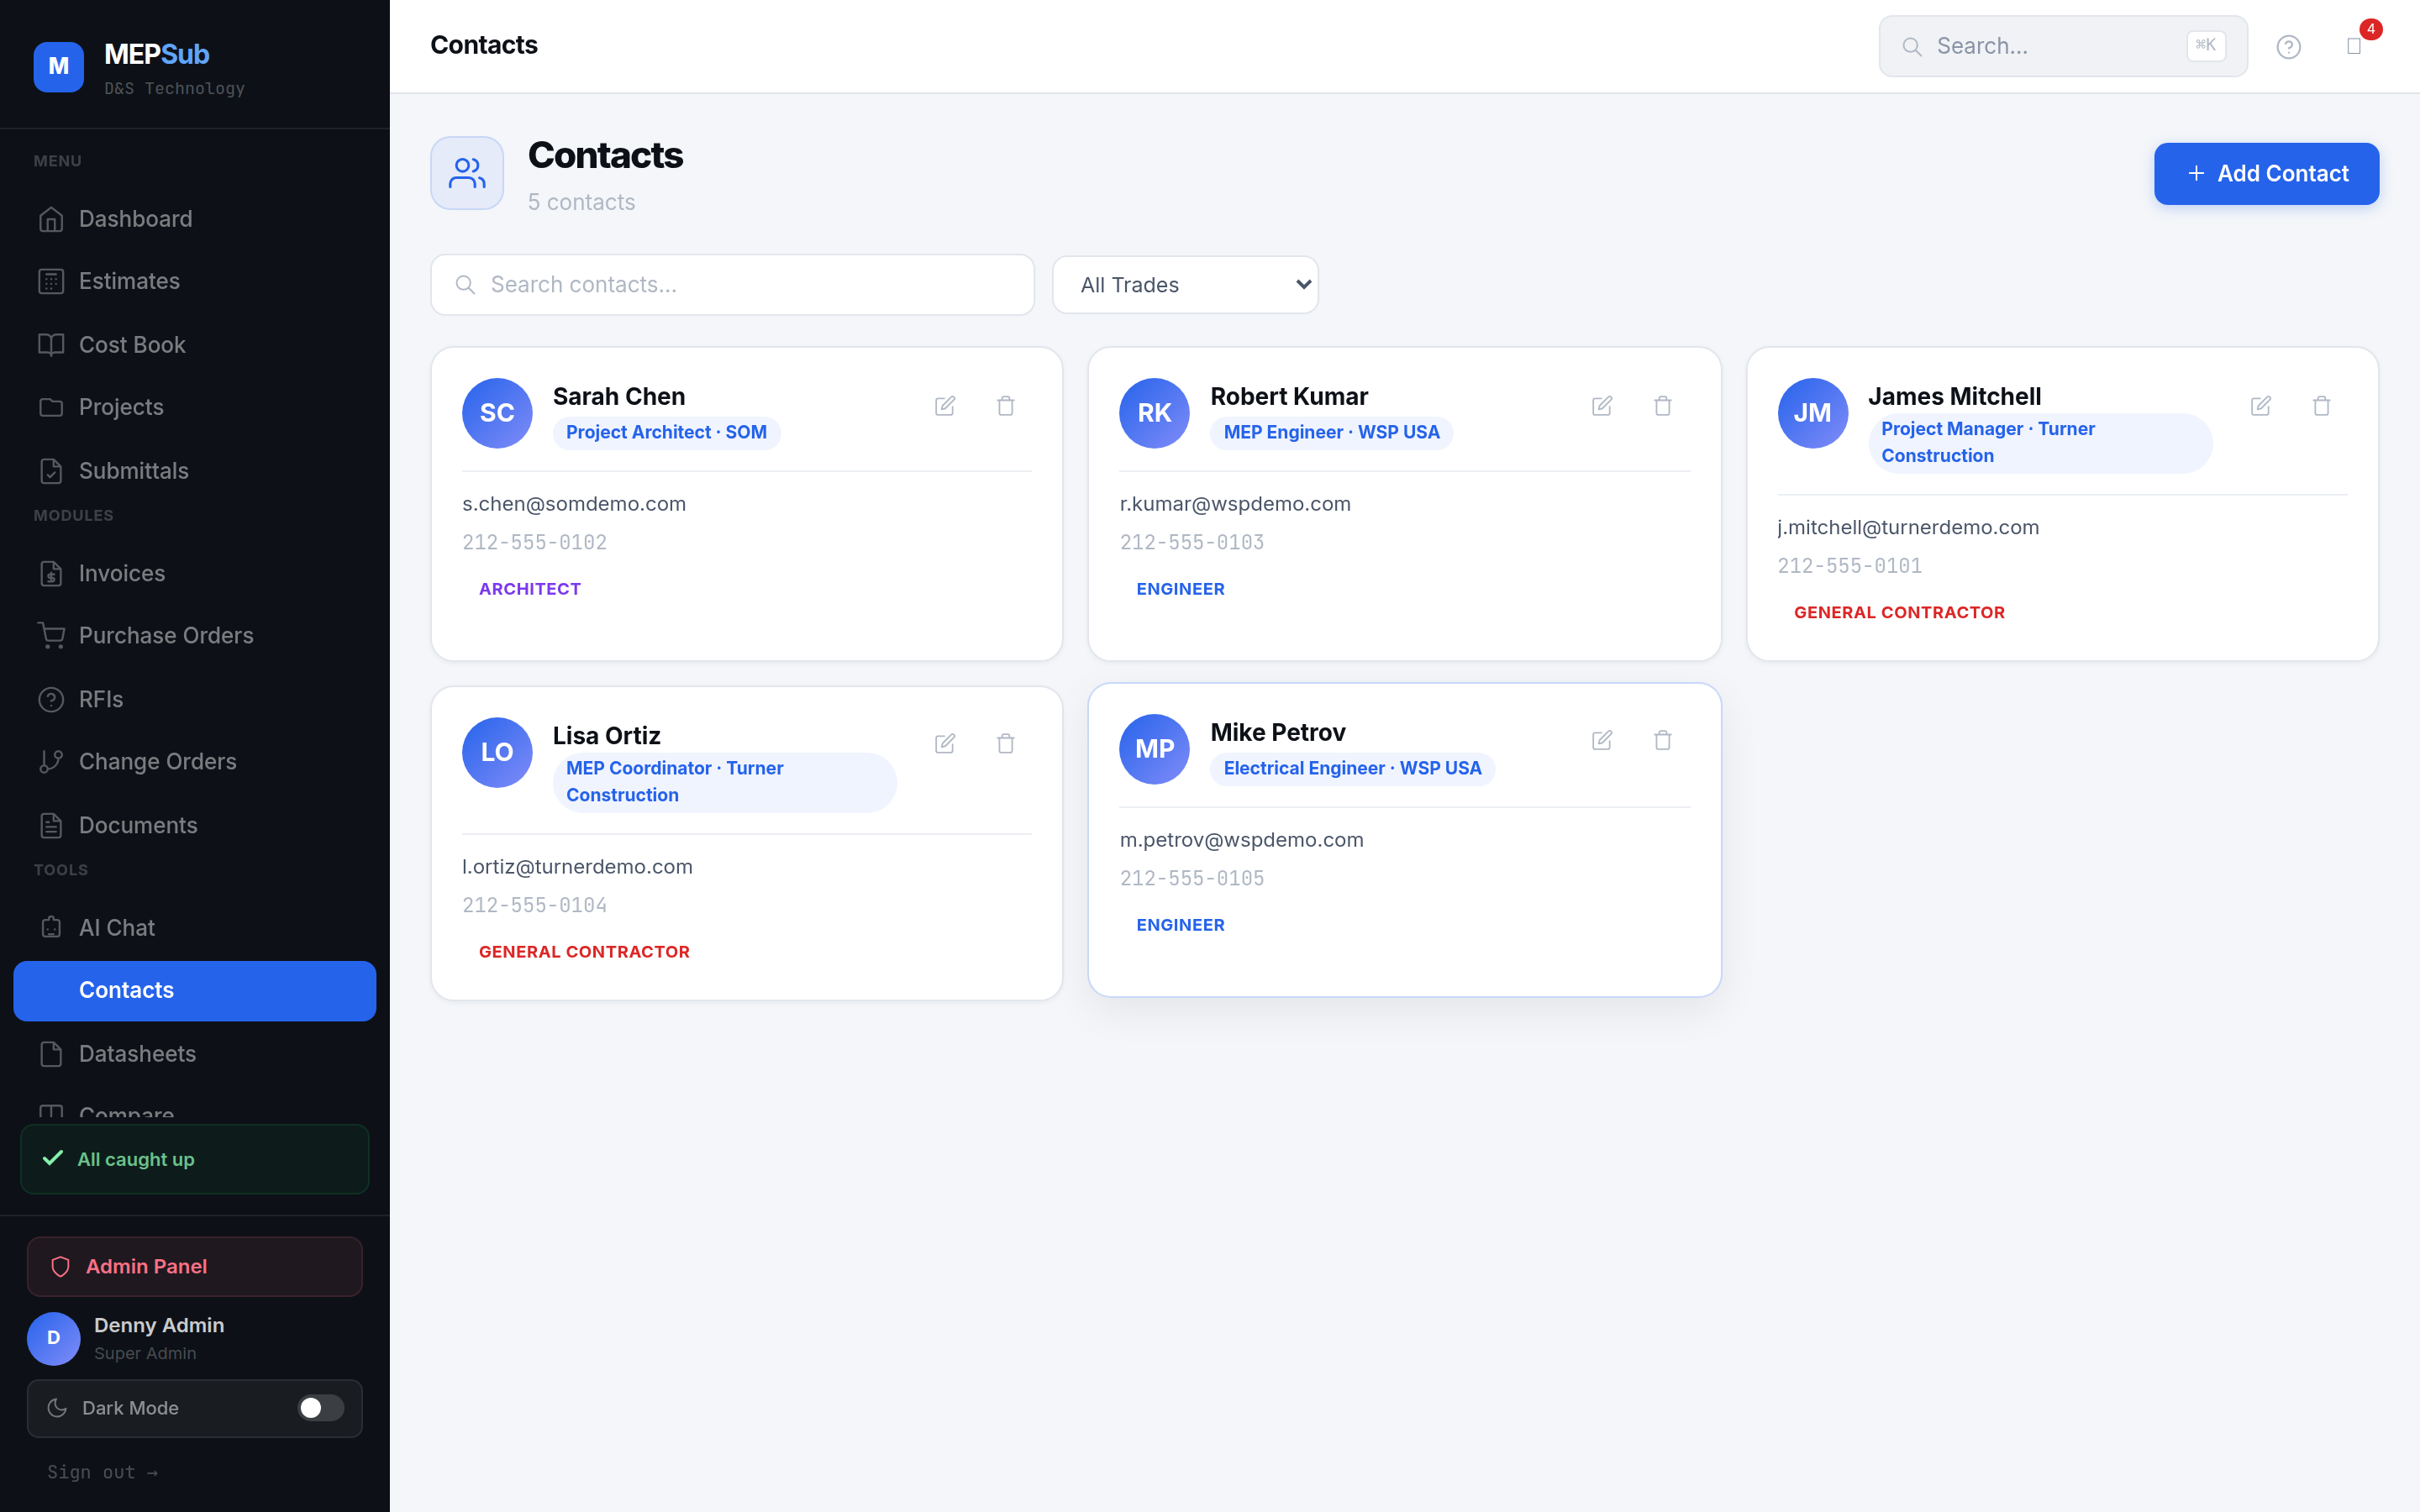Select the Estimates sidebar icon
The height and width of the screenshot is (1512, 2420).
click(x=52, y=281)
